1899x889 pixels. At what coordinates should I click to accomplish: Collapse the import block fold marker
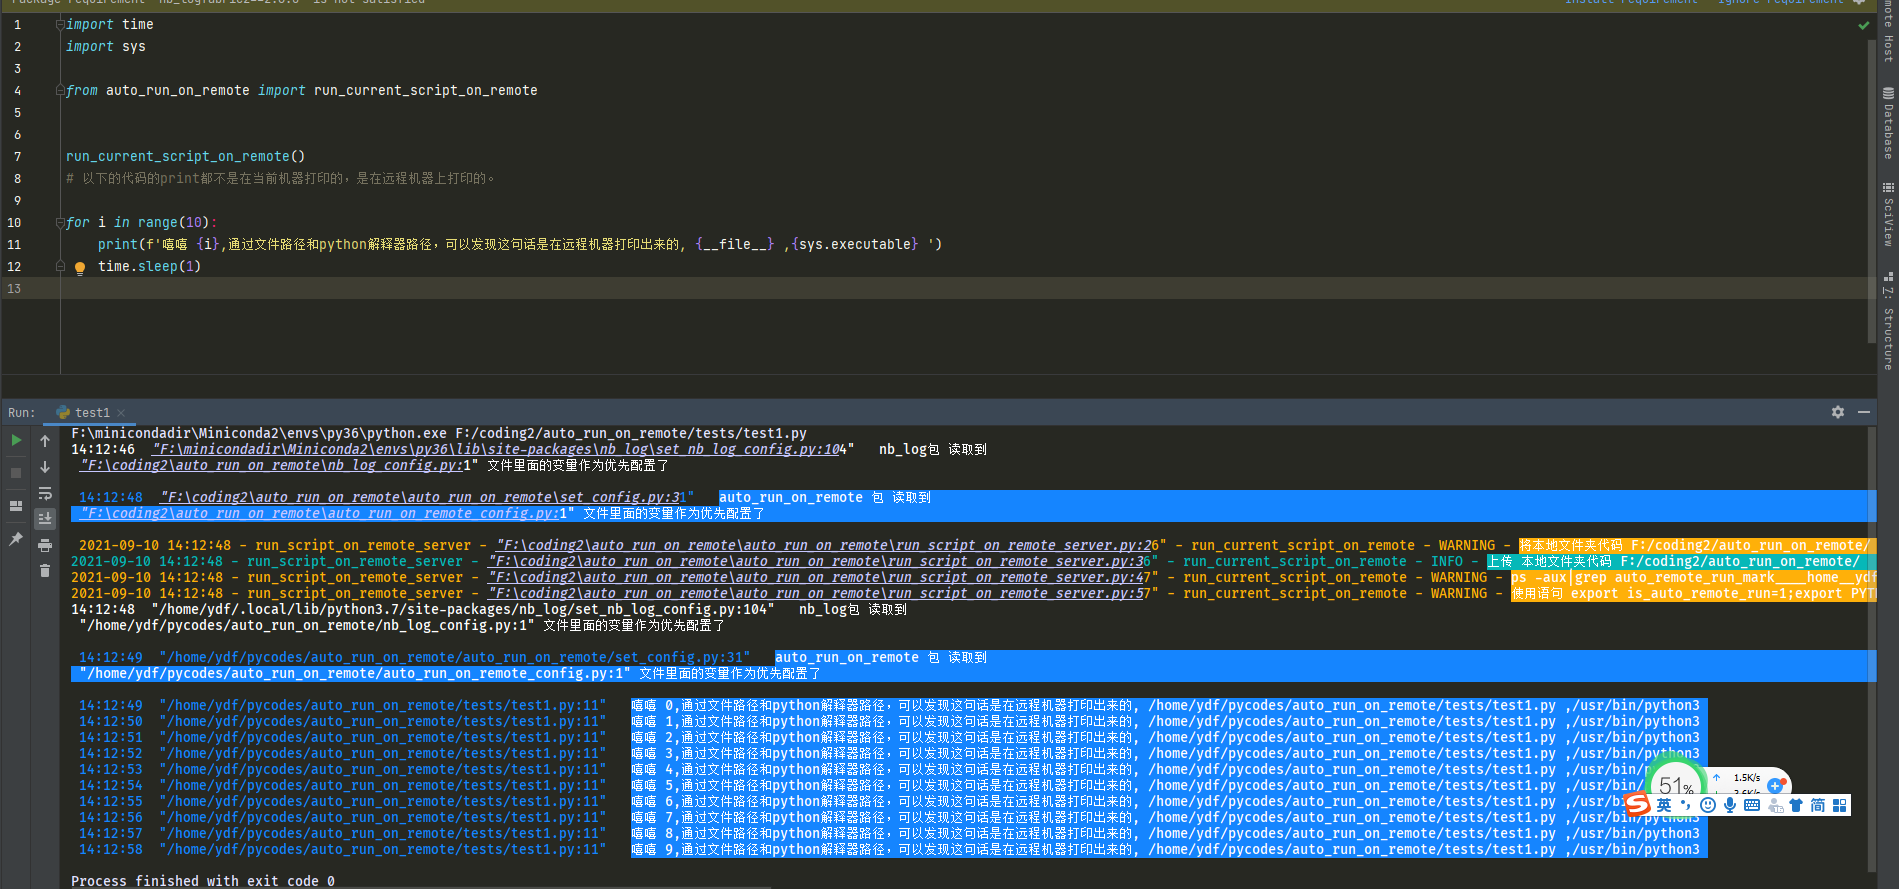pos(60,25)
